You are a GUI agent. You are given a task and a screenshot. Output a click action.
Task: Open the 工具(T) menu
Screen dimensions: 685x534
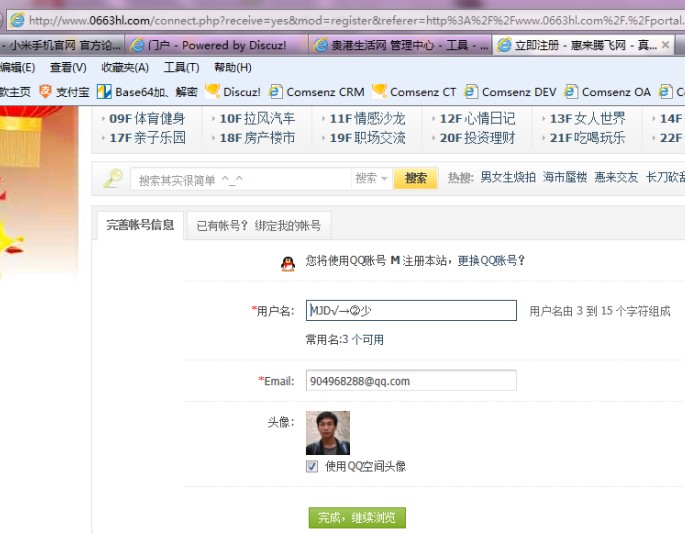[181, 67]
